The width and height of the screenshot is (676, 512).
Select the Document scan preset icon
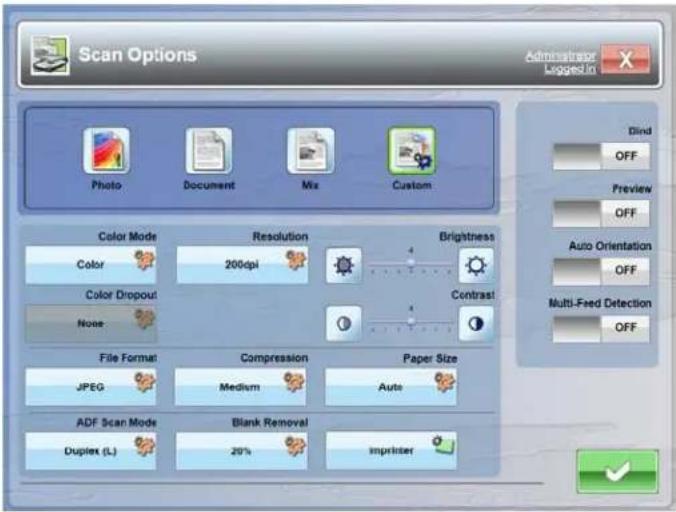point(209,151)
